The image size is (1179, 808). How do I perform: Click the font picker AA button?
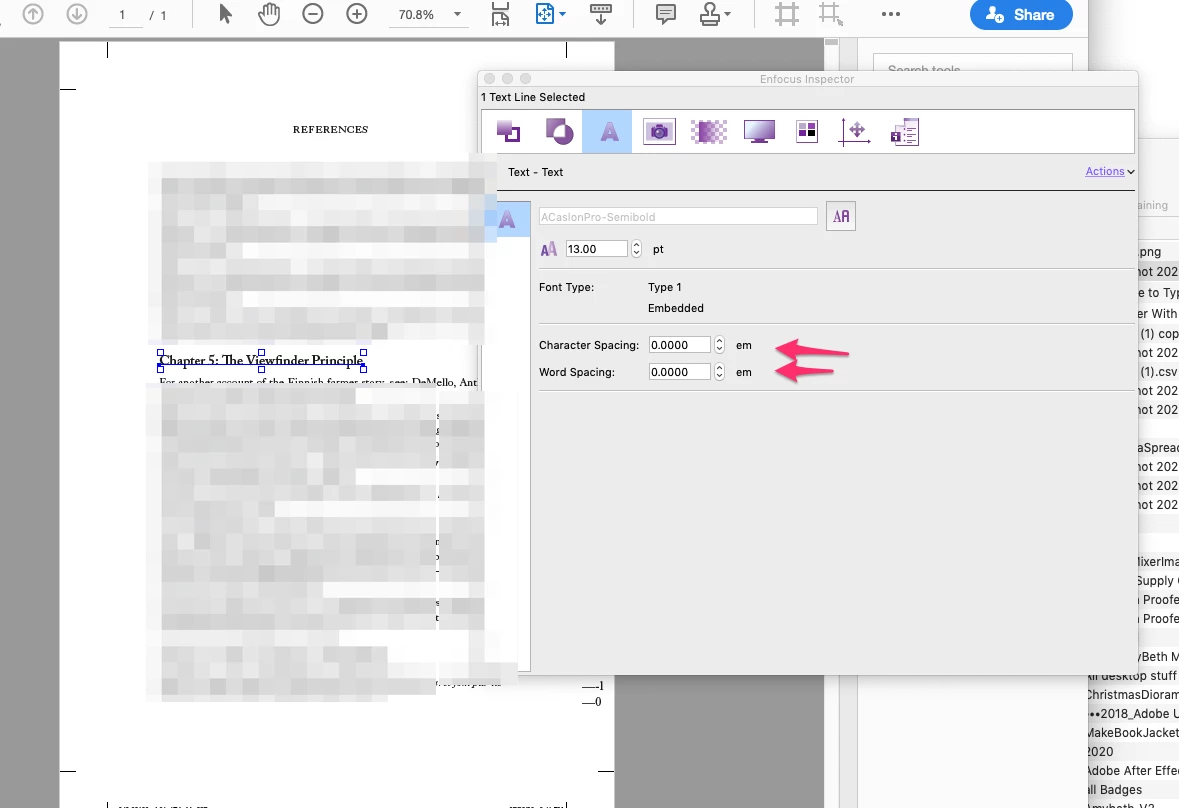(x=841, y=216)
